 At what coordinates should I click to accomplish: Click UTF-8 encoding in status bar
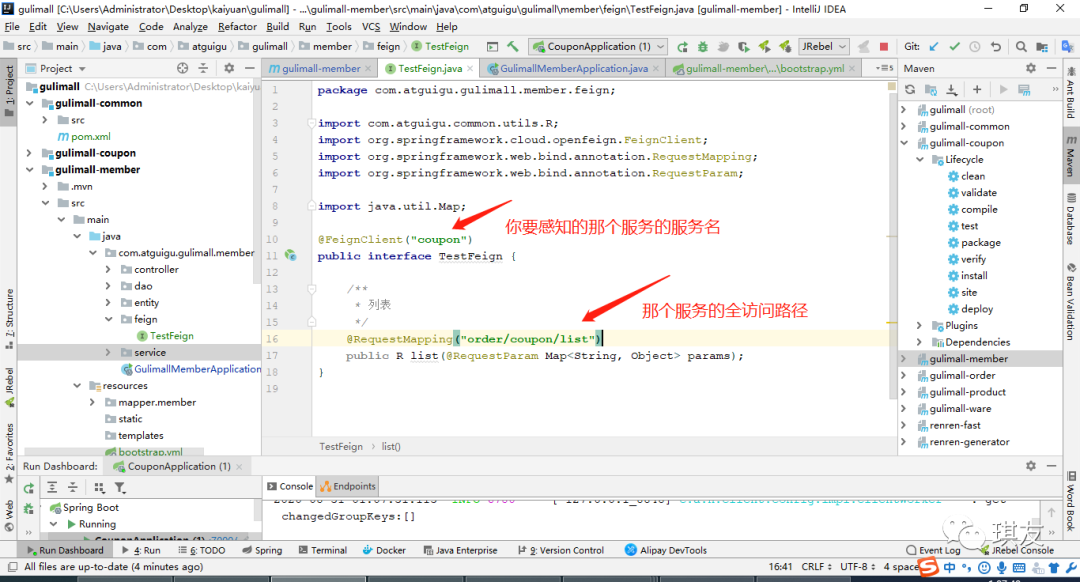coord(858,567)
